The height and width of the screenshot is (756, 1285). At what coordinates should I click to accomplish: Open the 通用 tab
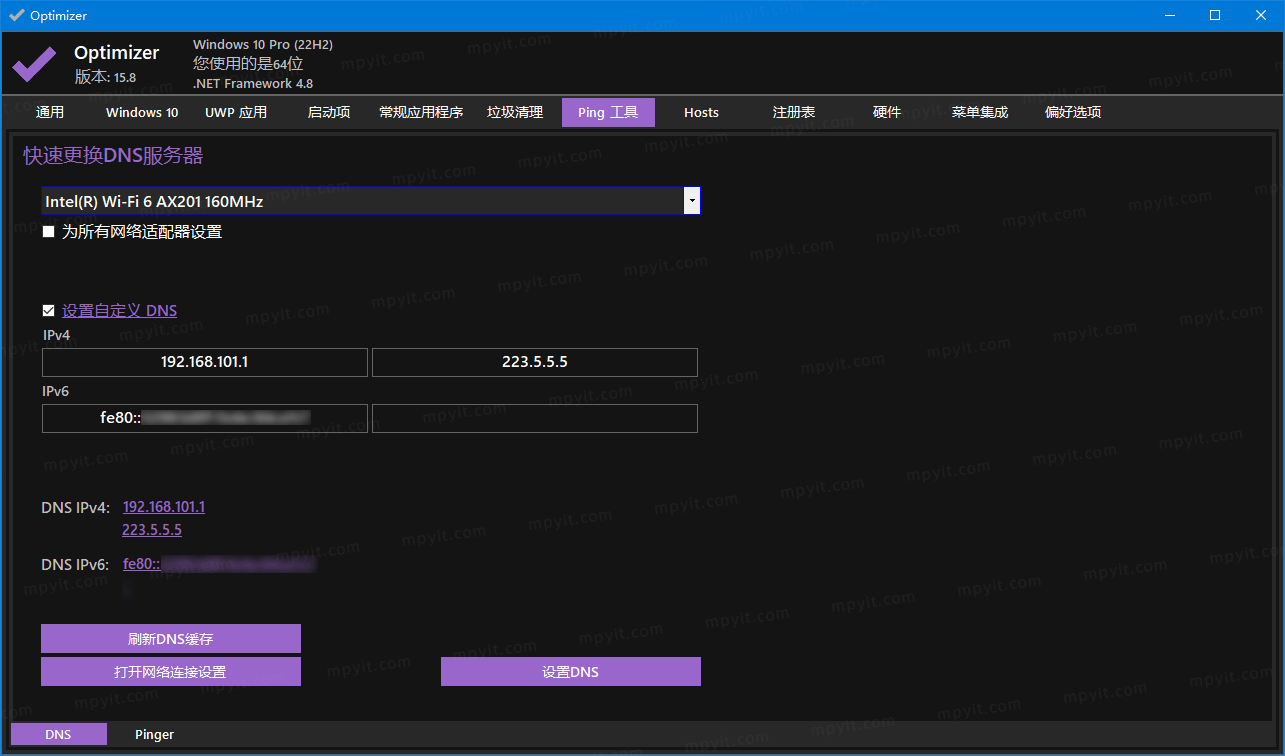click(50, 112)
